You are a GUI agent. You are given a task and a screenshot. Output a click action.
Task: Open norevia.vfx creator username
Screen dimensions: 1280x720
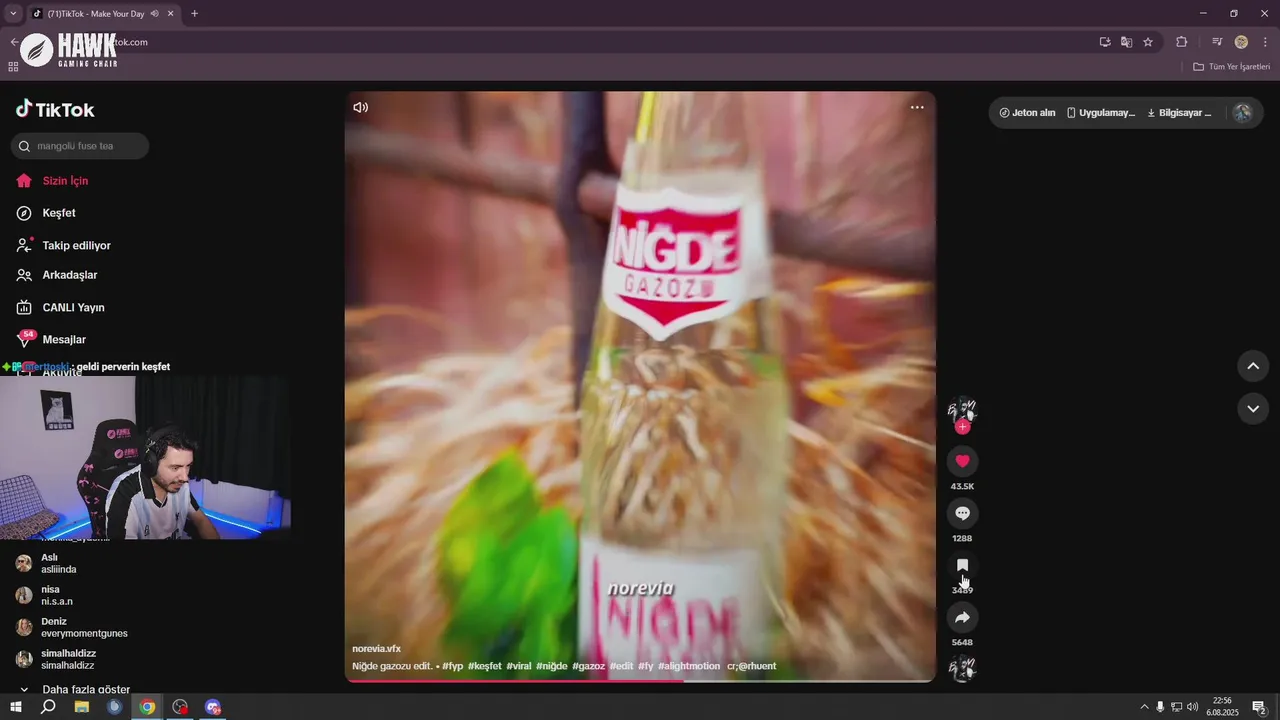tap(376, 649)
